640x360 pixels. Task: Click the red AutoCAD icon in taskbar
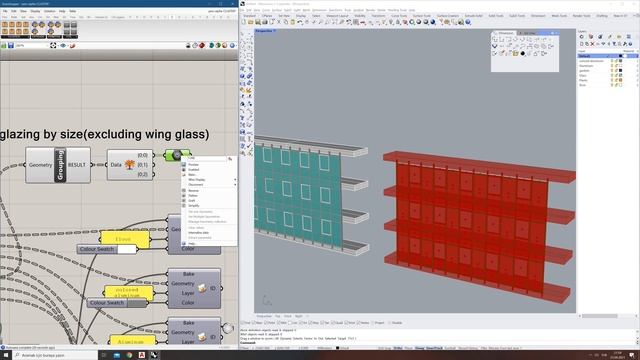coord(142,355)
